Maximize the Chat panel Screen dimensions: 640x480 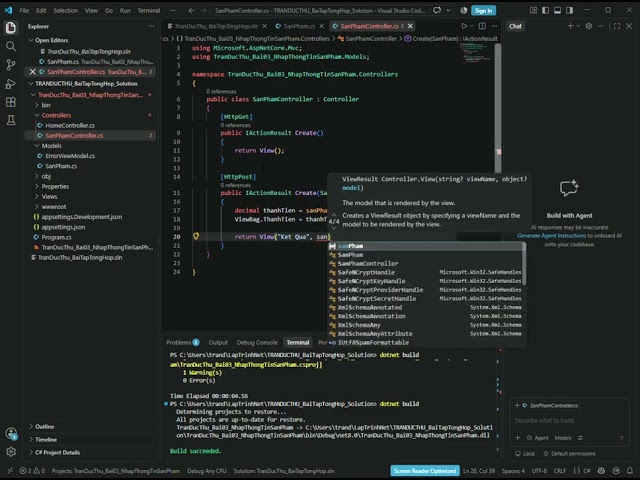617,26
